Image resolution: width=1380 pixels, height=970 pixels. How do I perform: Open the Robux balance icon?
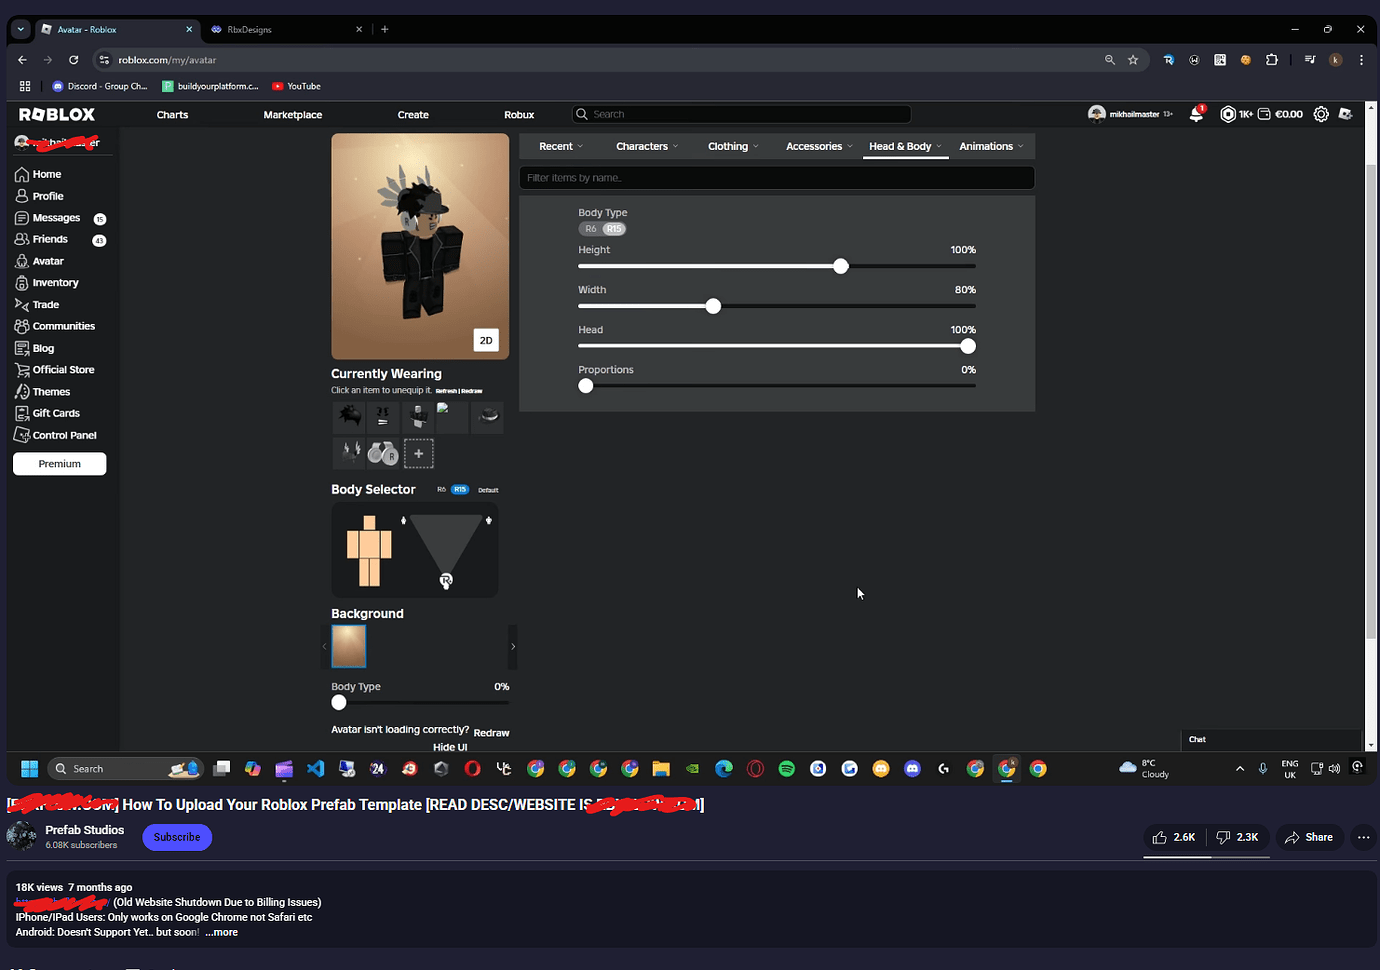[x=1228, y=114]
